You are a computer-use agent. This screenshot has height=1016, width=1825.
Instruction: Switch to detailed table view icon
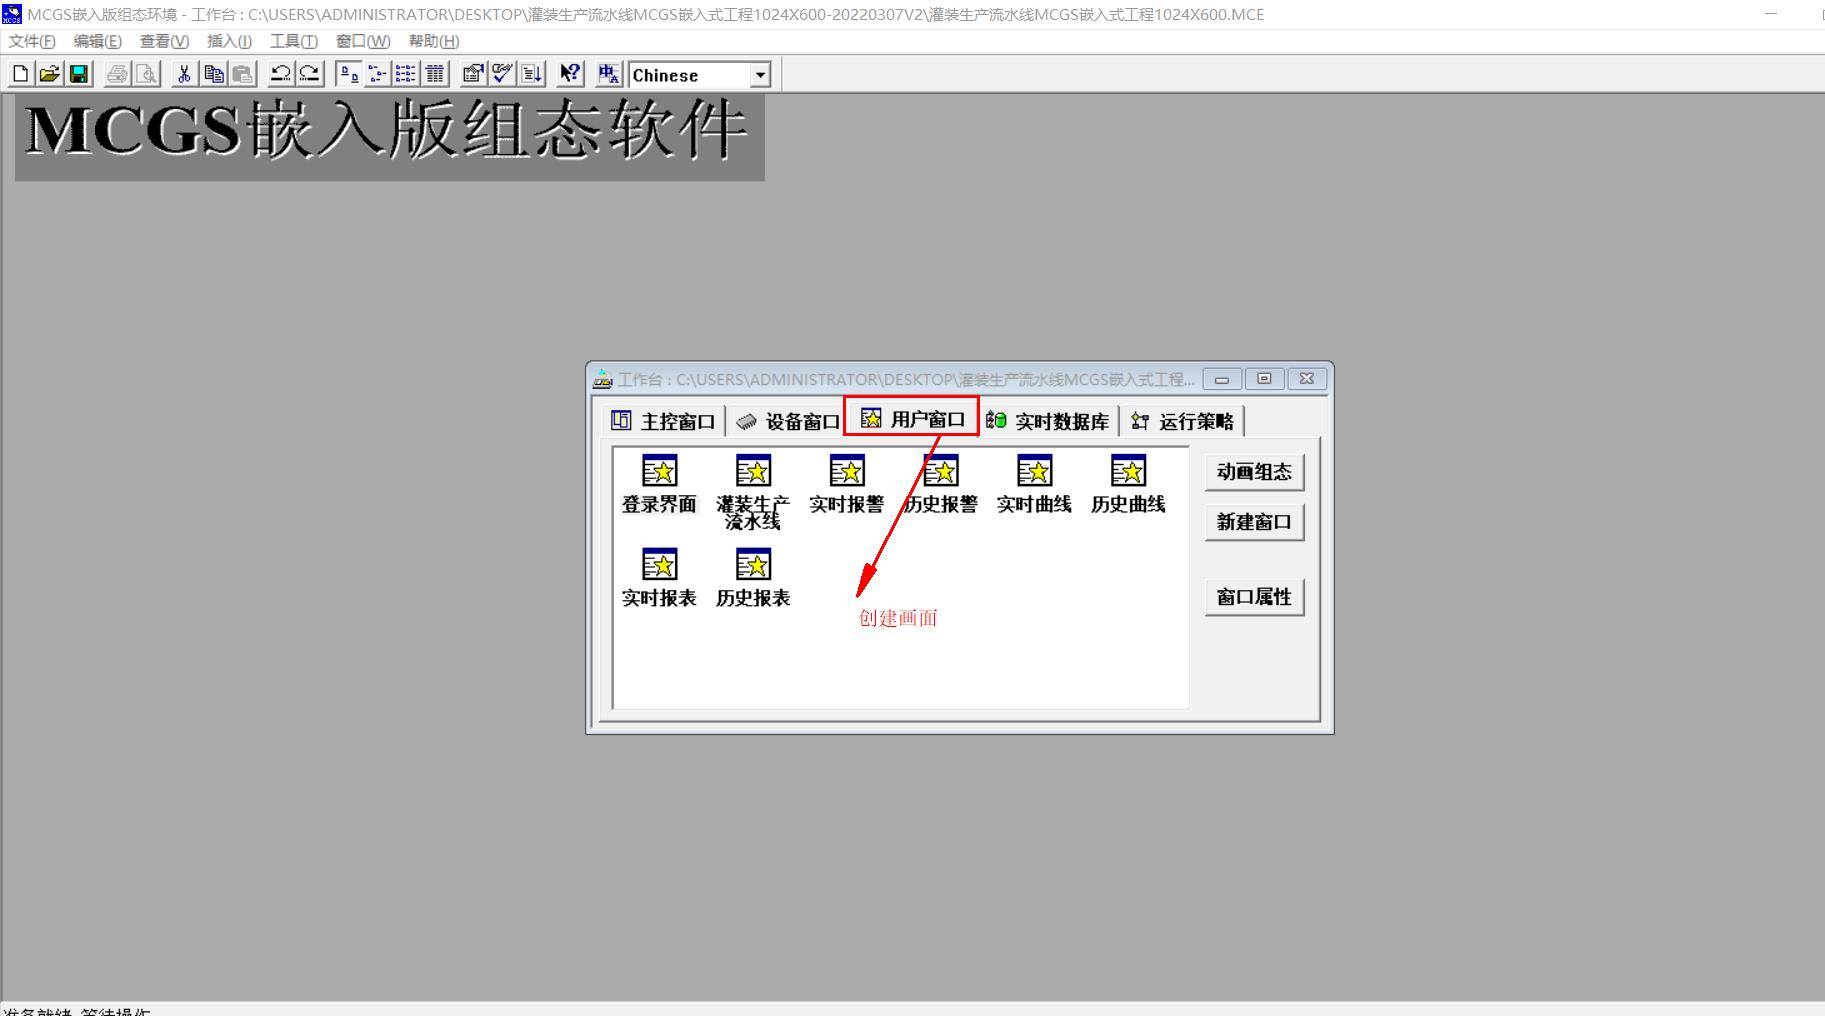pyautogui.click(x=435, y=74)
